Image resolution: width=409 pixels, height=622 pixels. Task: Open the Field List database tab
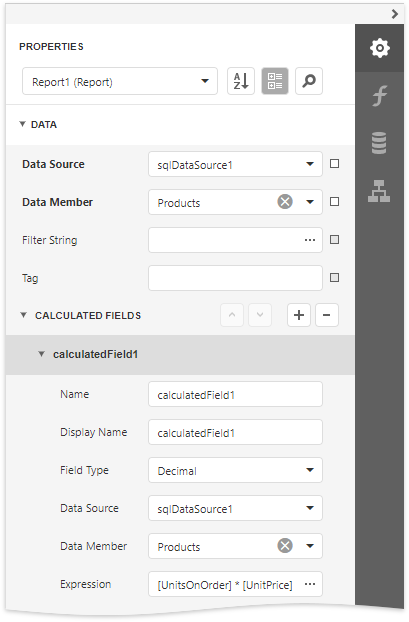point(379,143)
